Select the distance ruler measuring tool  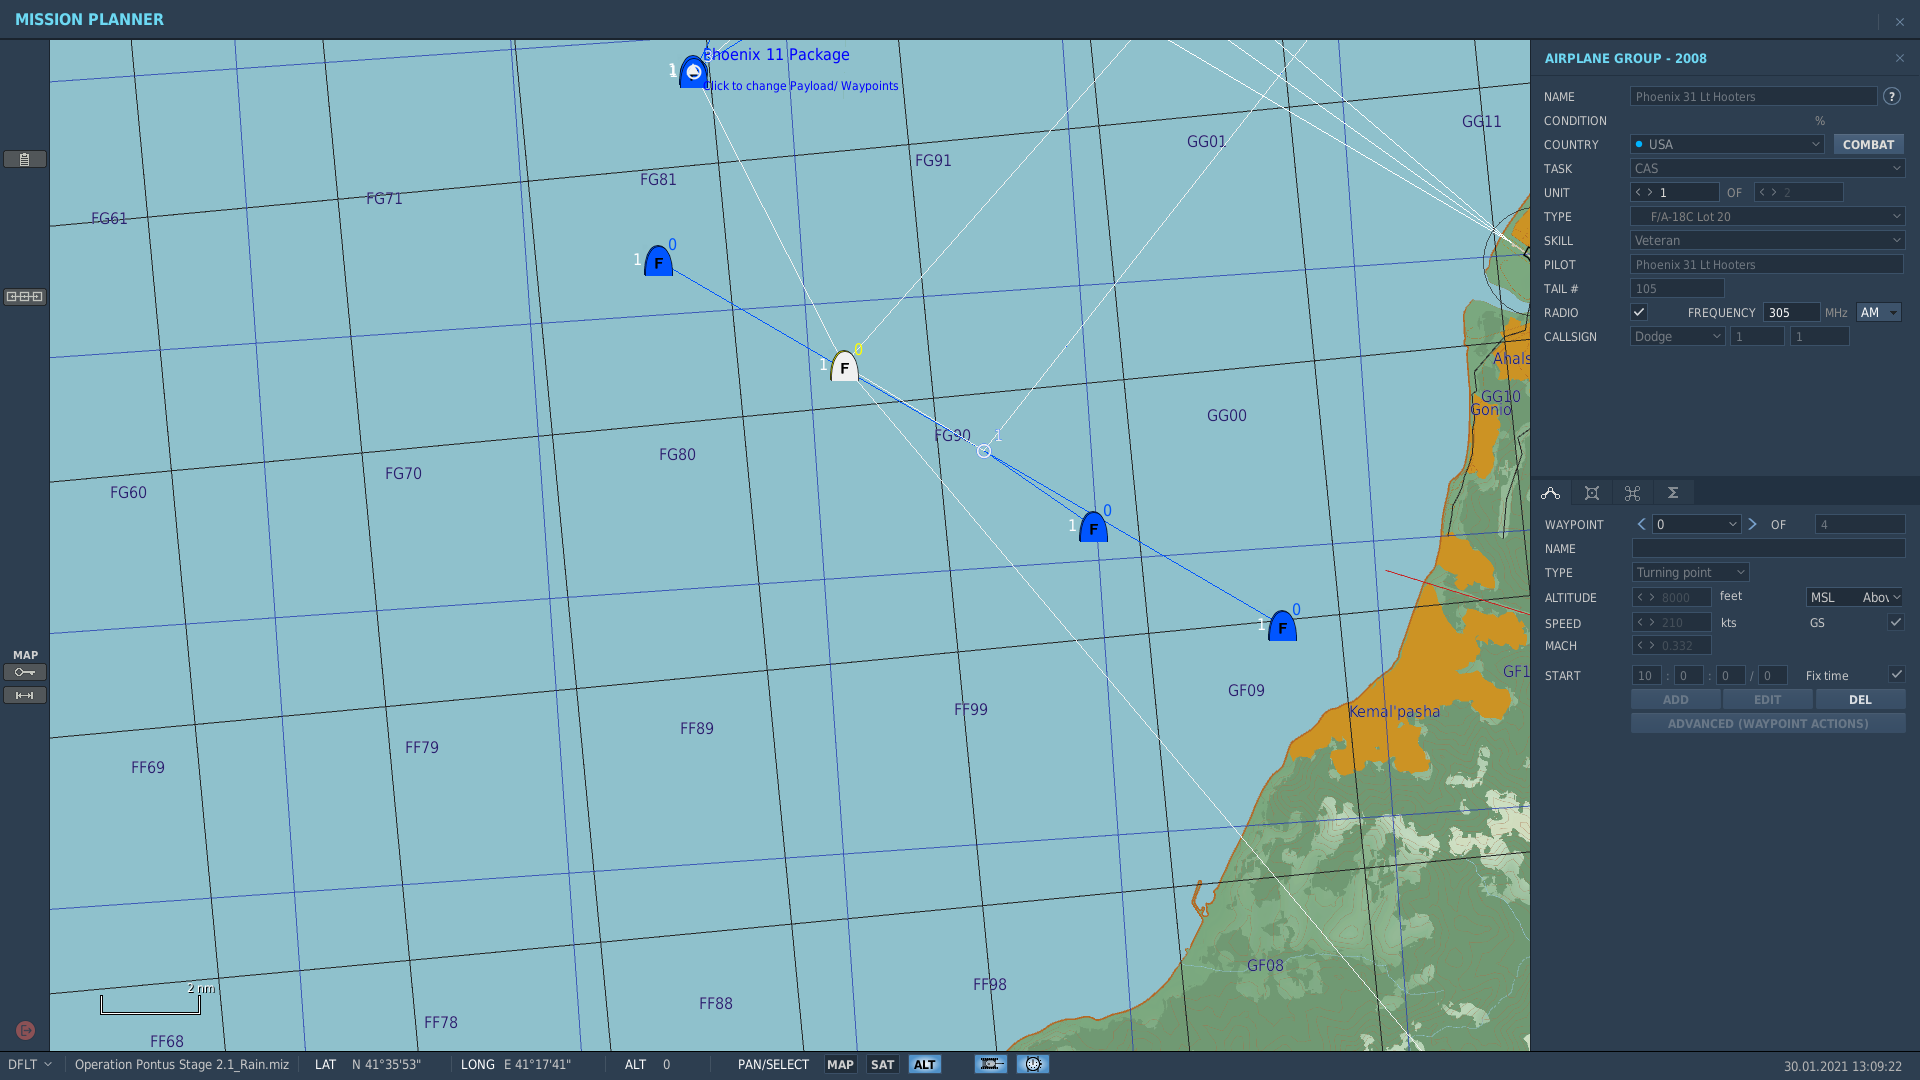25,695
